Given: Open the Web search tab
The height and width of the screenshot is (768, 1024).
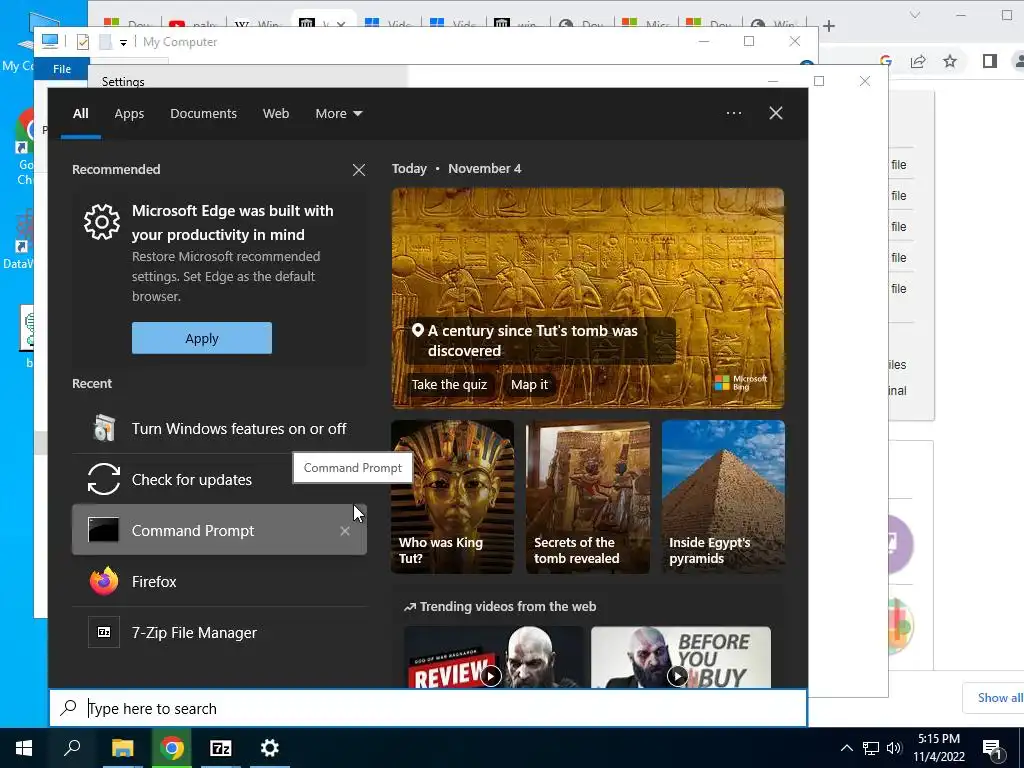Looking at the screenshot, I should (276, 114).
